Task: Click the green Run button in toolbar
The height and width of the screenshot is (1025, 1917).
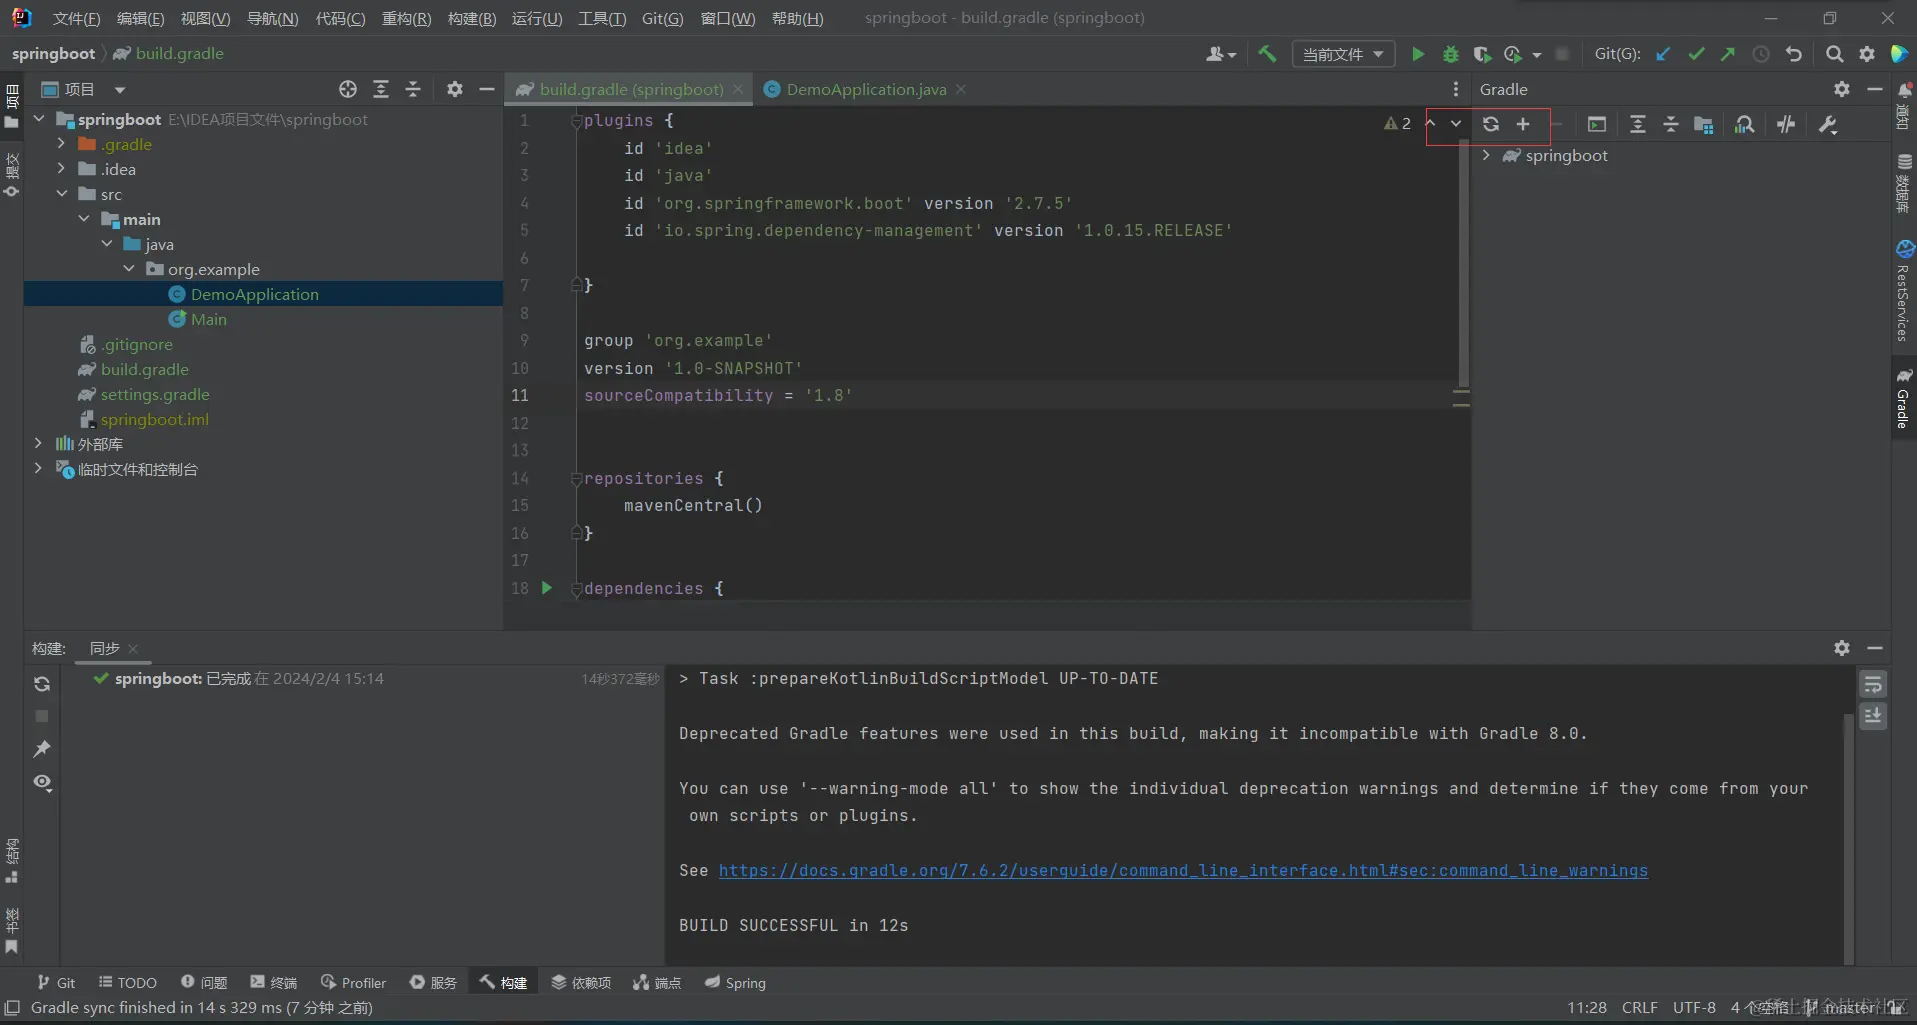Action: click(1417, 54)
